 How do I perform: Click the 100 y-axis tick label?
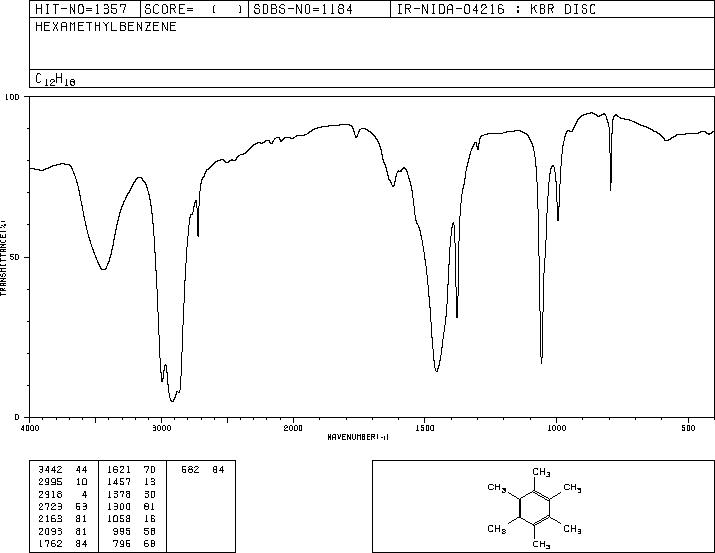pyautogui.click(x=13, y=97)
